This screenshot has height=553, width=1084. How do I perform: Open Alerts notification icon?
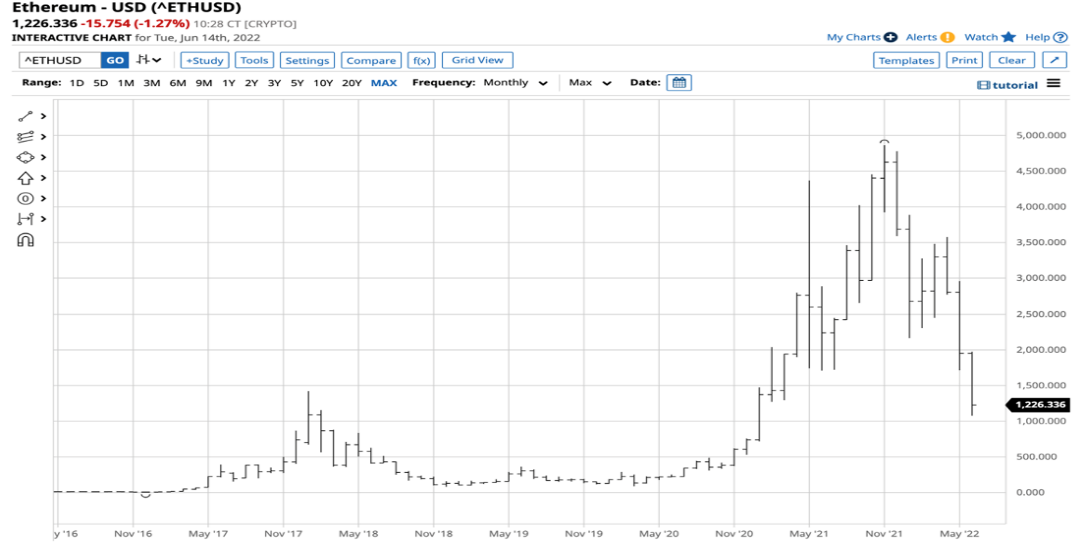947,37
